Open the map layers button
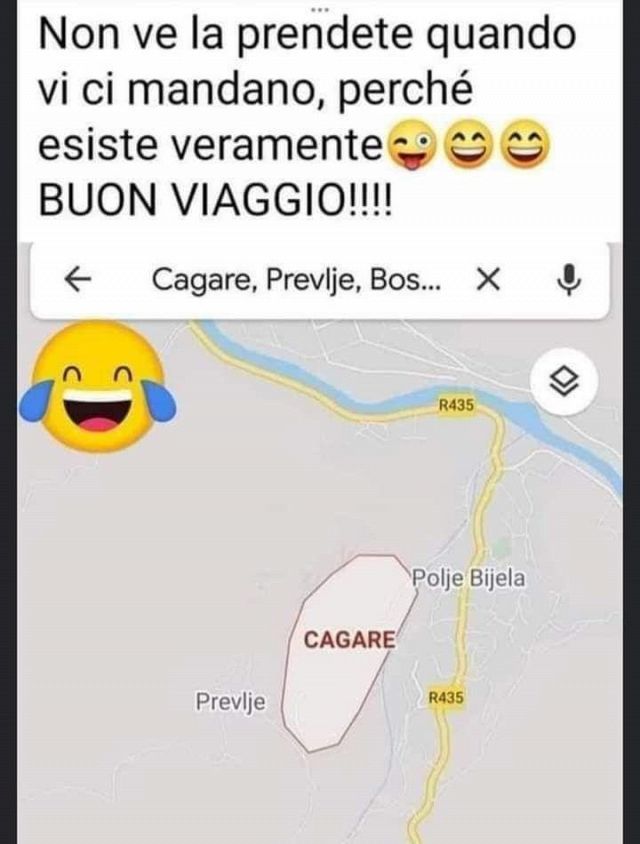640x844 pixels. tap(564, 382)
